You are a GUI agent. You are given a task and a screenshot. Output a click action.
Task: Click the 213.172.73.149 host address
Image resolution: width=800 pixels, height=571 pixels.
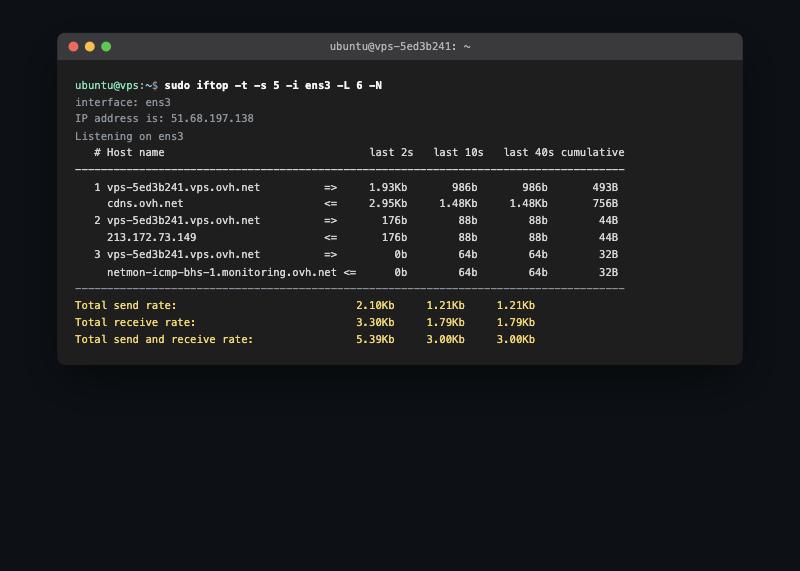(152, 237)
